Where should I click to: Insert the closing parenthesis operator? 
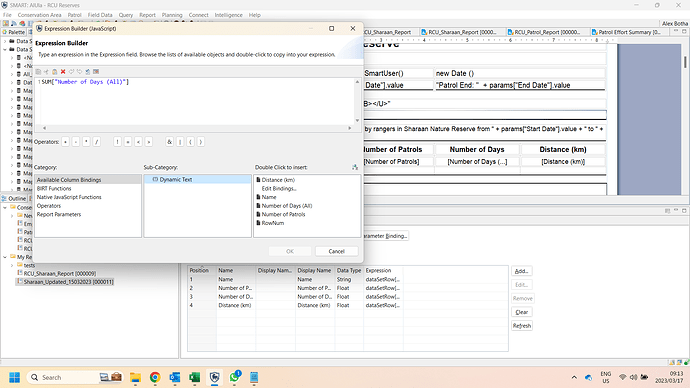pos(201,142)
